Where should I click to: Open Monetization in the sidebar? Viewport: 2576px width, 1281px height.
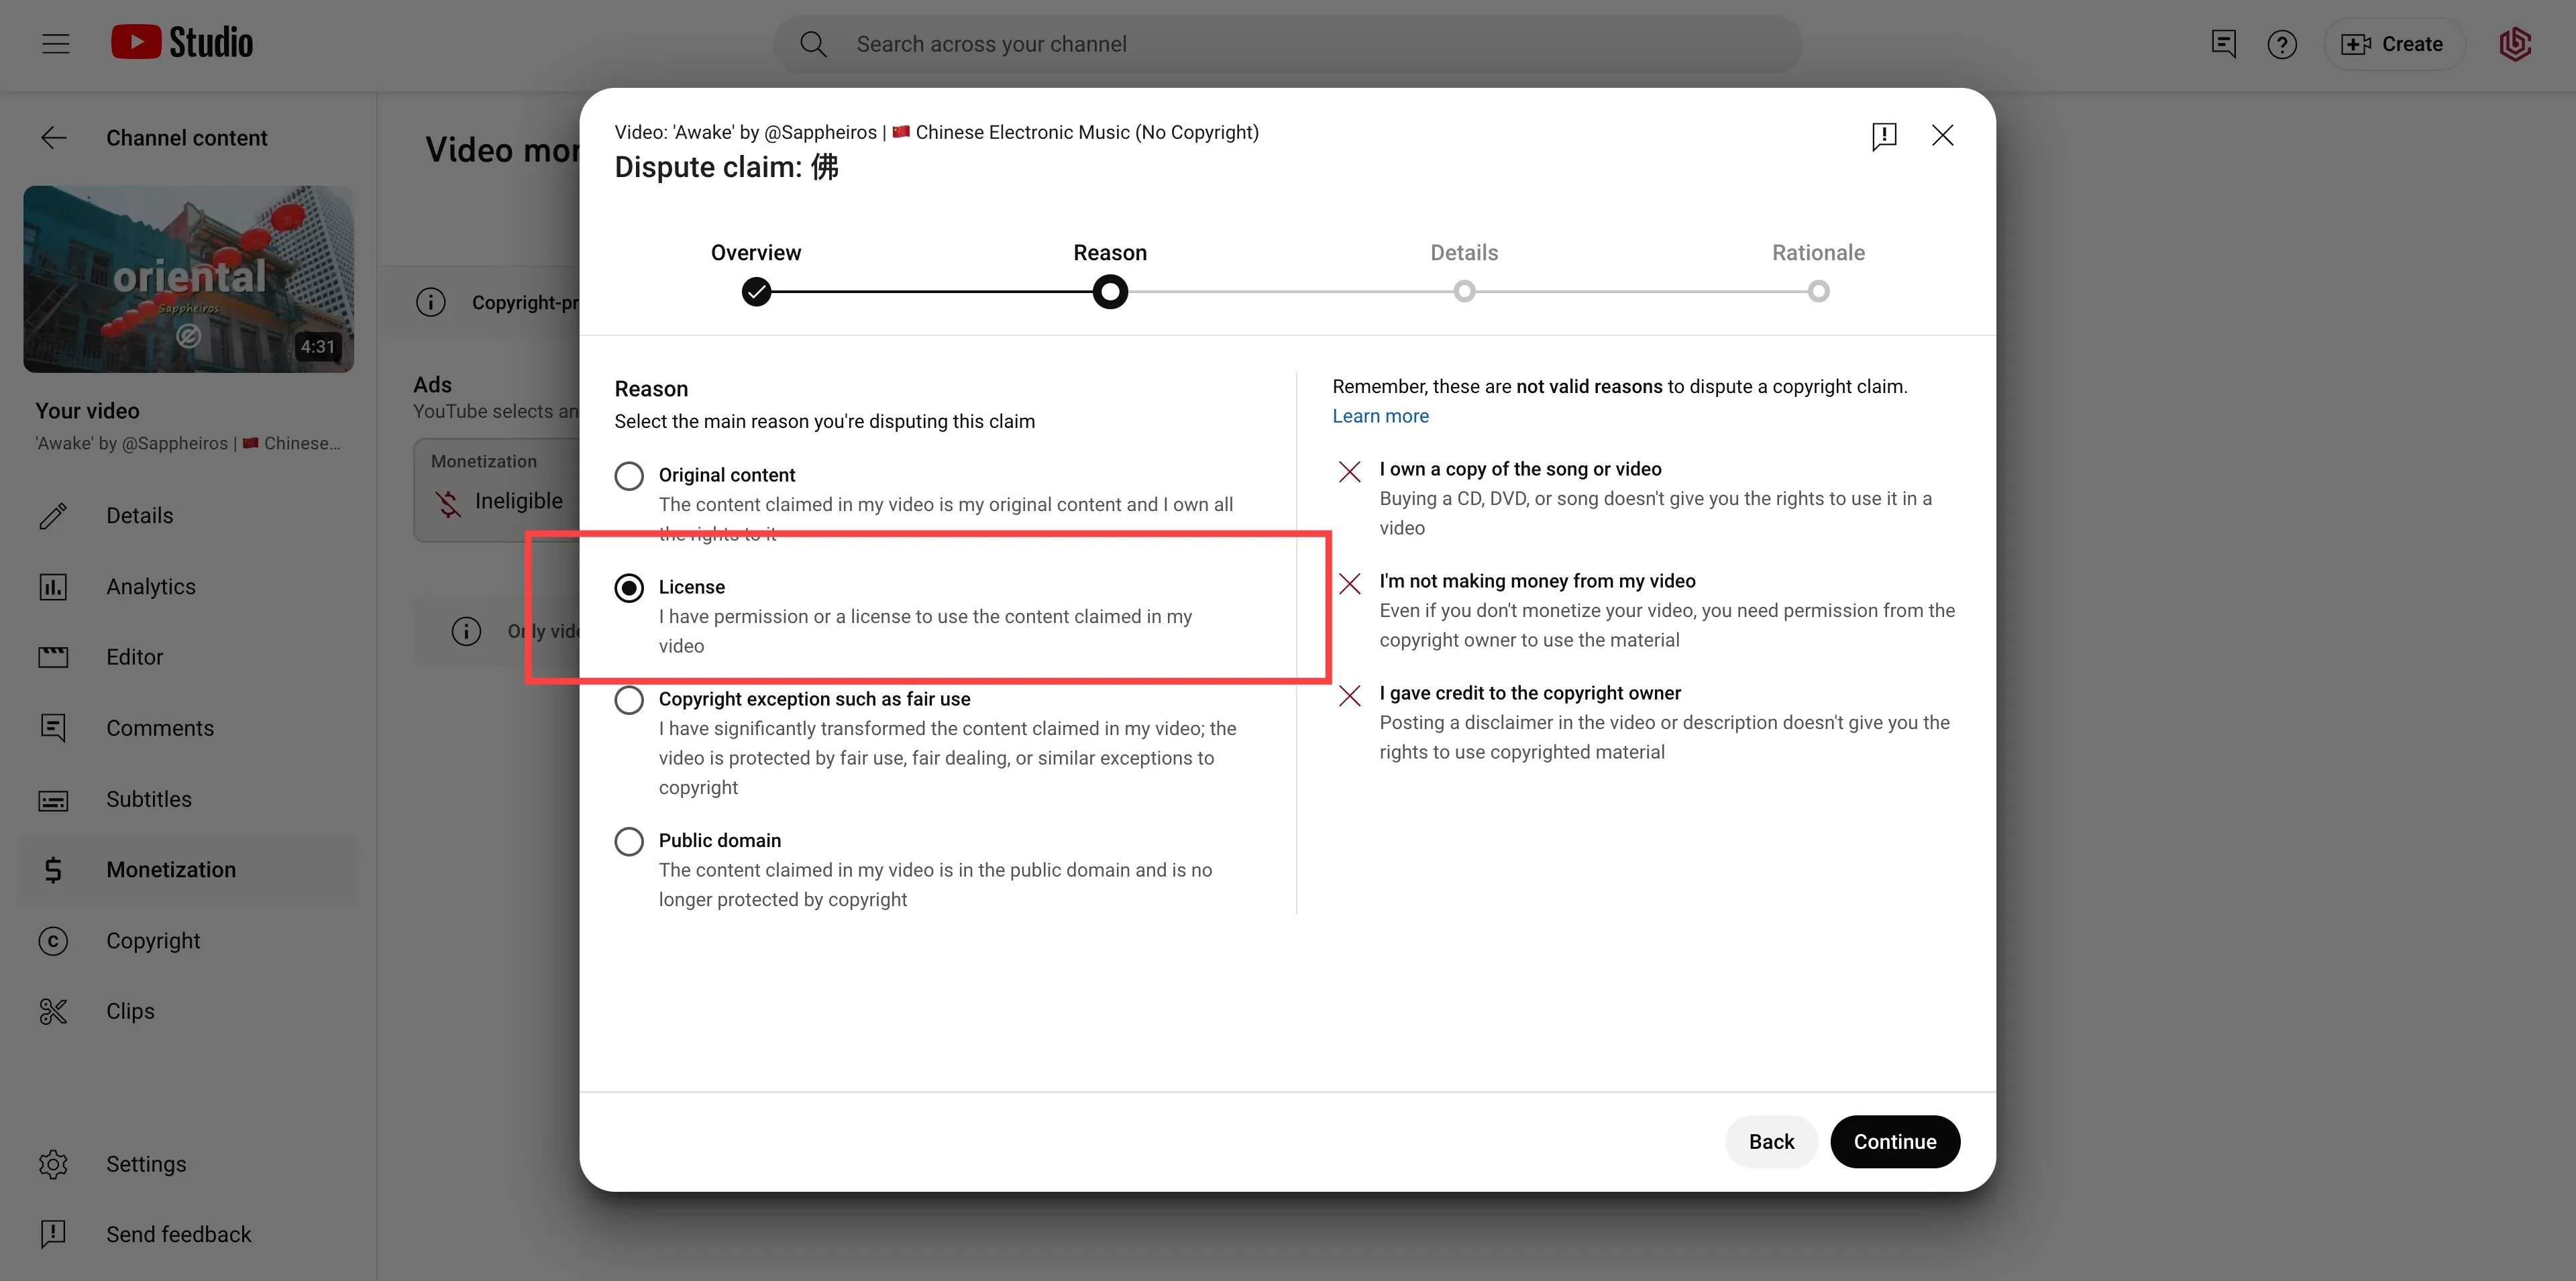tap(189, 870)
